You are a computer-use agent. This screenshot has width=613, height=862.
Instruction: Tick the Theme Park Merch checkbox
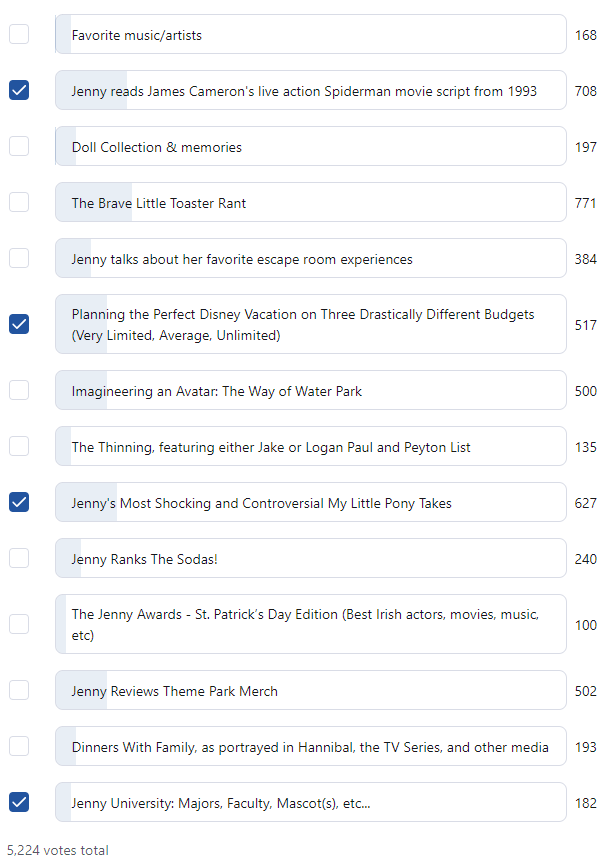pos(19,690)
